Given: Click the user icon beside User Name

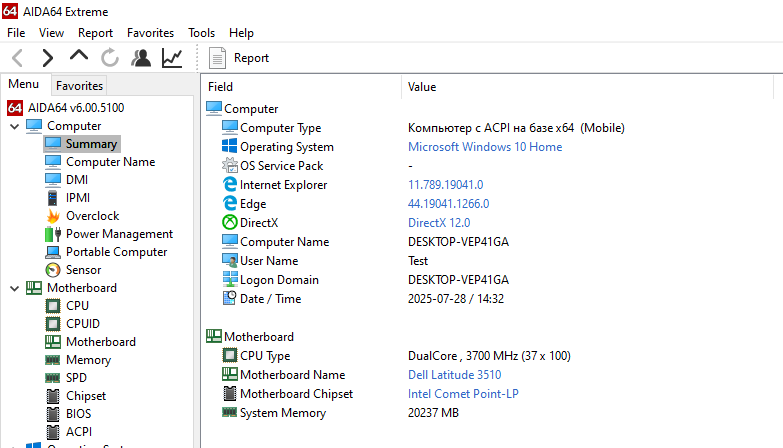Looking at the screenshot, I should 229,260.
